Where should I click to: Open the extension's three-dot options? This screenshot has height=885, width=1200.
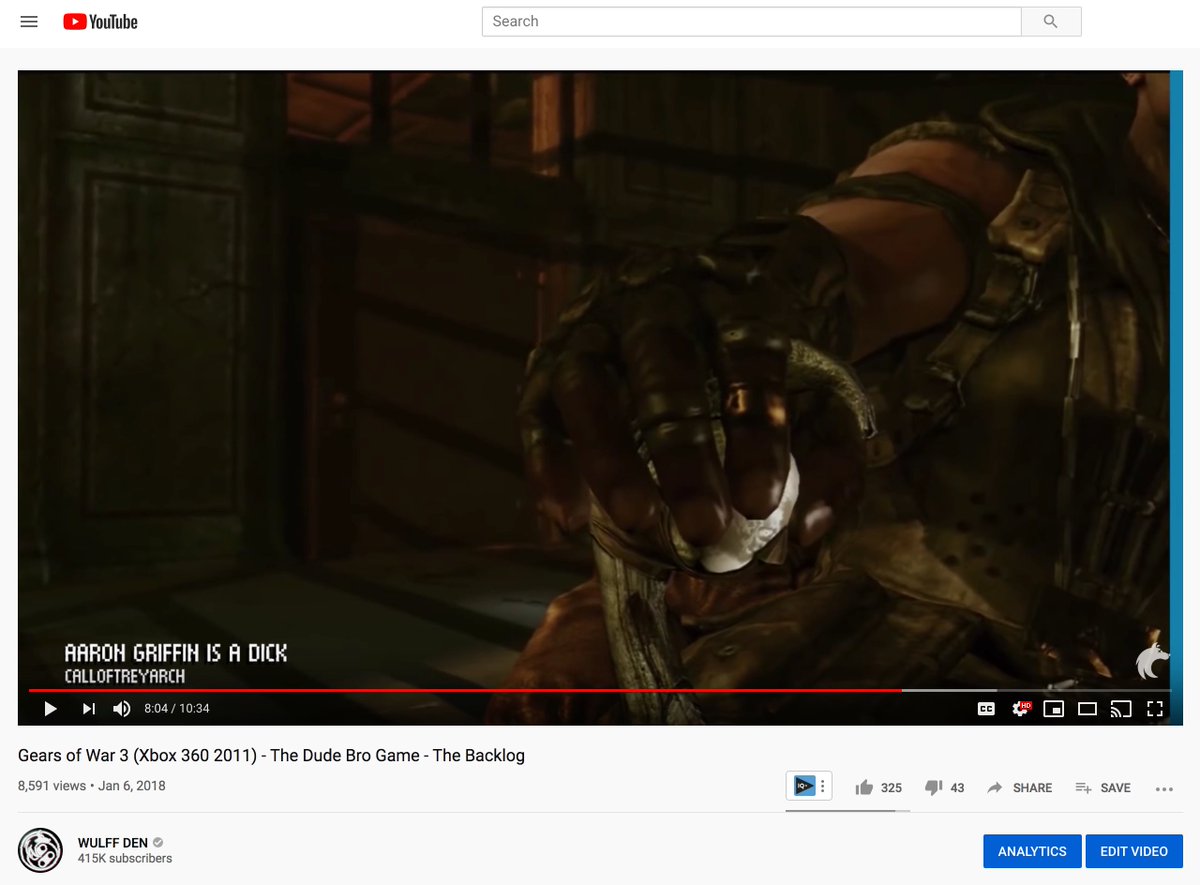click(823, 786)
